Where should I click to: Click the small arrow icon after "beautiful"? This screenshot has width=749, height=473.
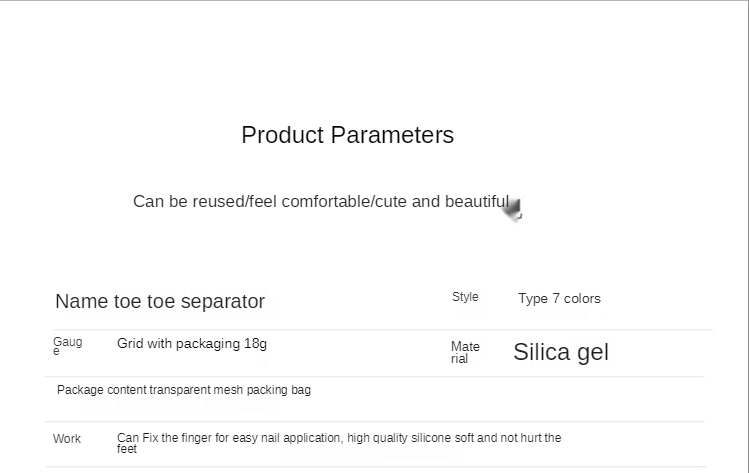click(514, 209)
